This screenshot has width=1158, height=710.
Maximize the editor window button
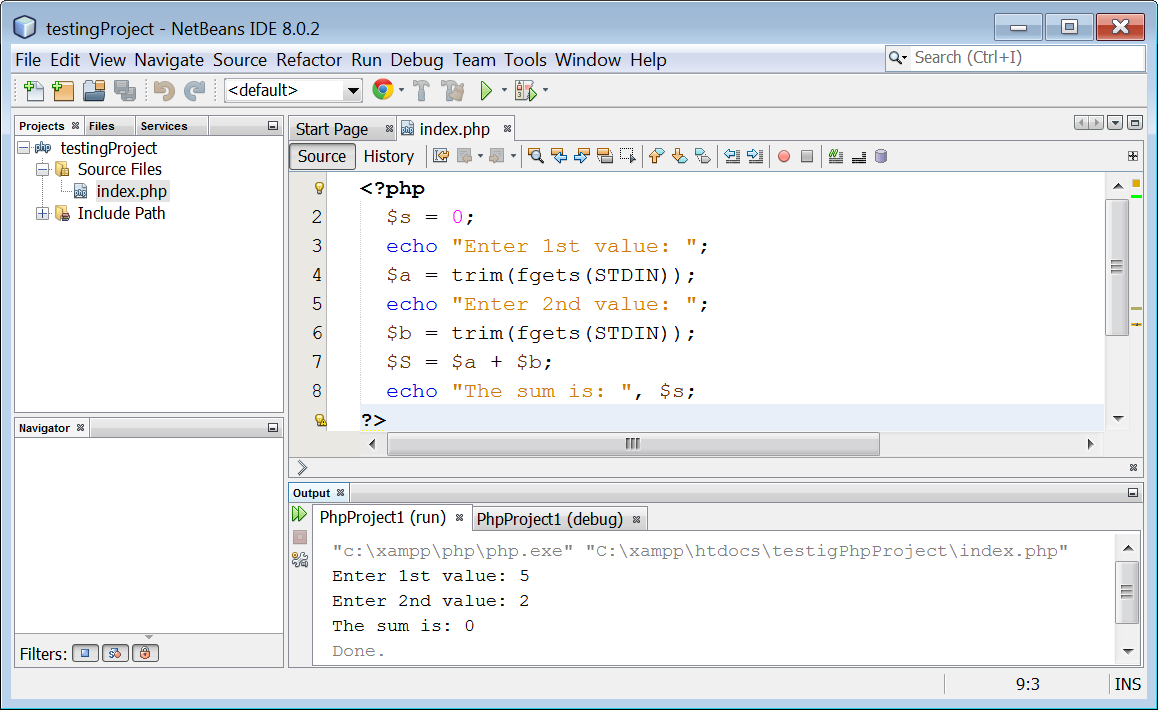pos(1135,123)
